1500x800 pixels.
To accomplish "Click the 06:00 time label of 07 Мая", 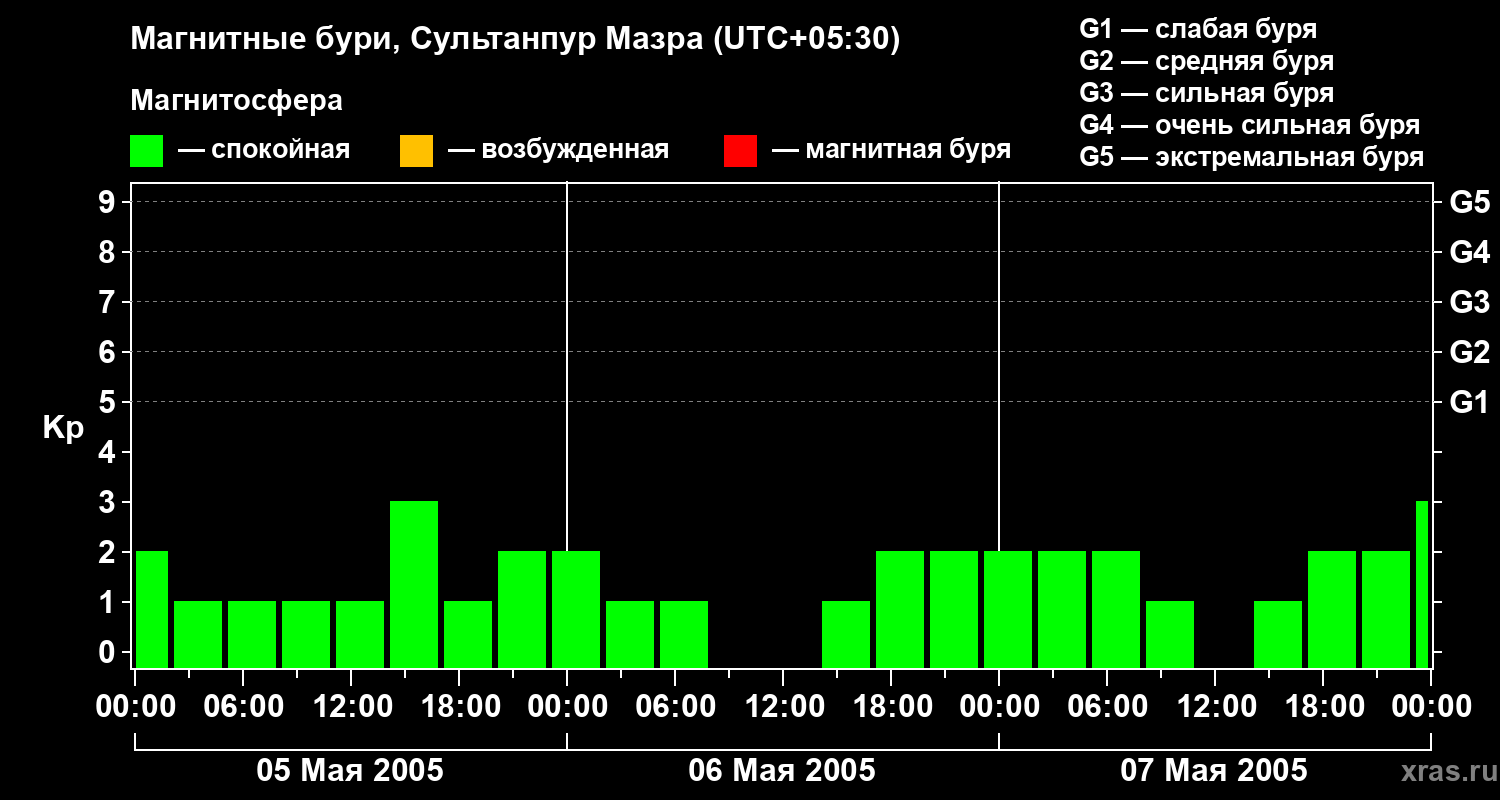I will click(1107, 707).
